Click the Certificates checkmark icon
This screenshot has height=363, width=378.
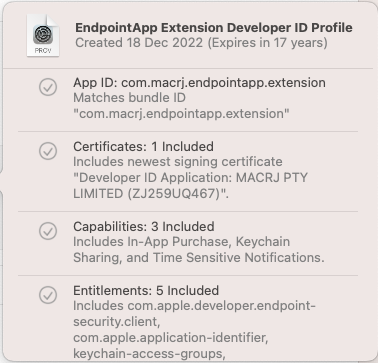click(x=48, y=151)
